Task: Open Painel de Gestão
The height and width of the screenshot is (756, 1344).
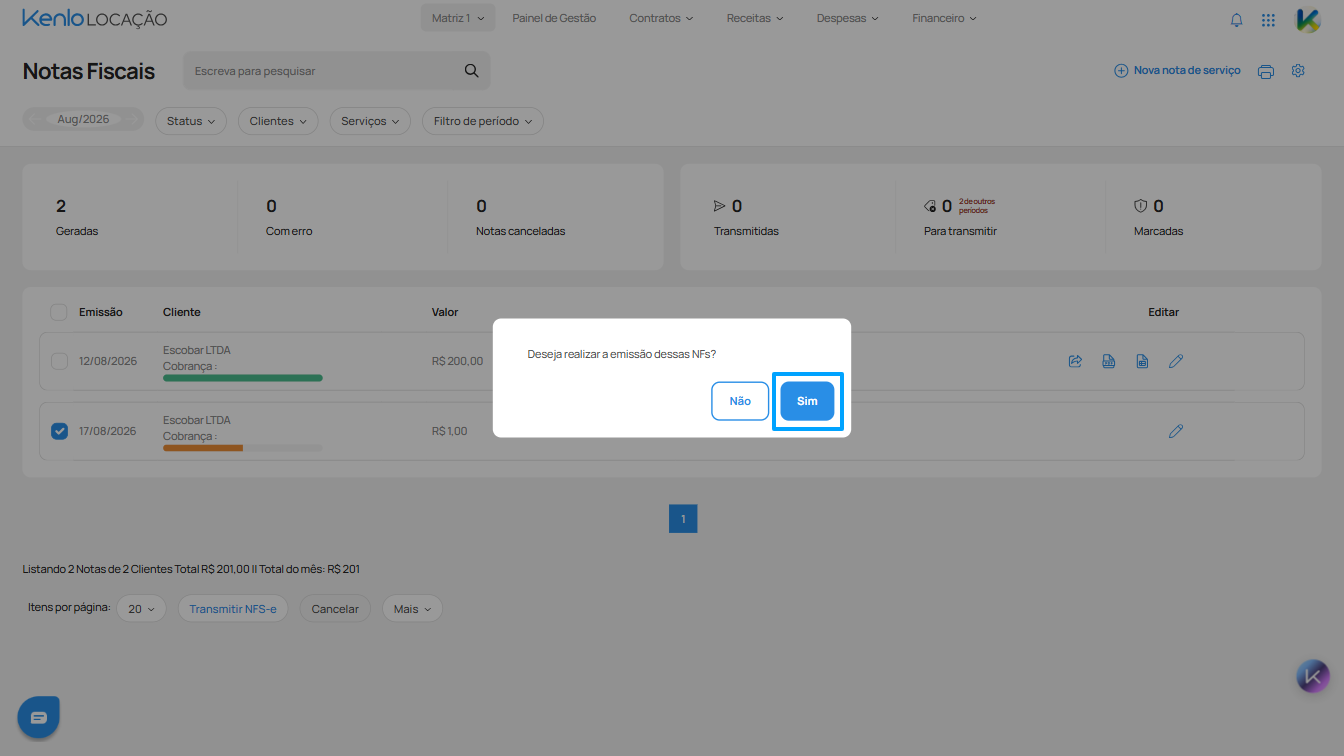Action: 554,18
